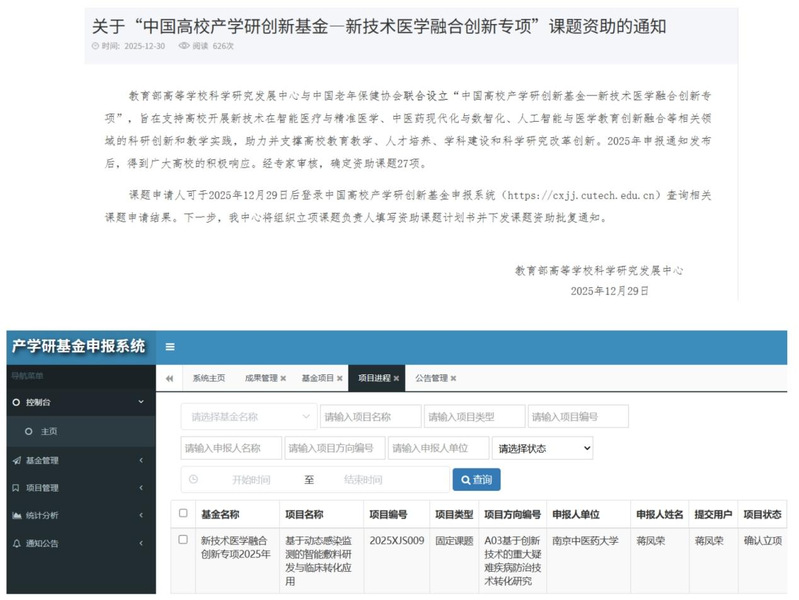799x600 pixels.
Task: Check the row checkbox for 新技术医学融合创新专项2025年
Action: coord(182,540)
